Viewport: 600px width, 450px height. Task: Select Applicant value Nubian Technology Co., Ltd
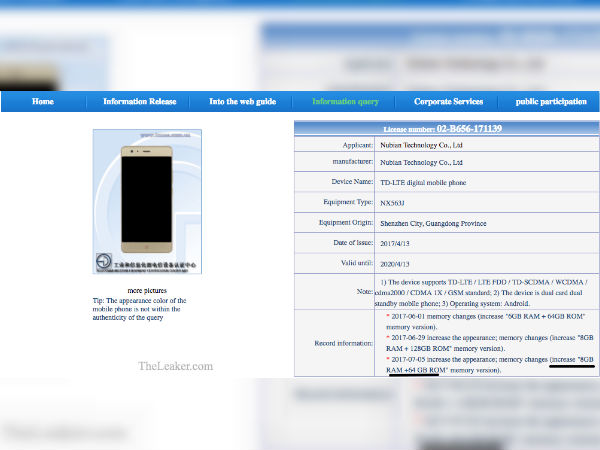[x=421, y=145]
